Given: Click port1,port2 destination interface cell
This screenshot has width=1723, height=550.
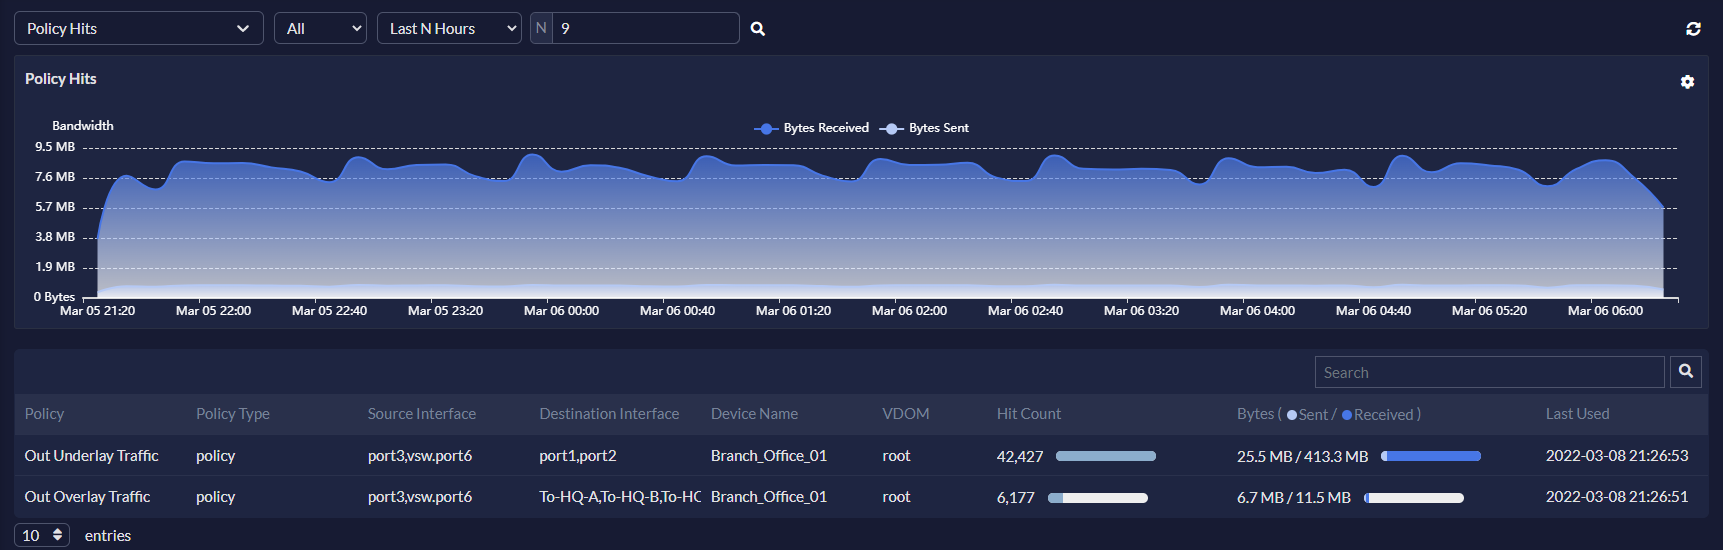Looking at the screenshot, I should tap(578, 455).
